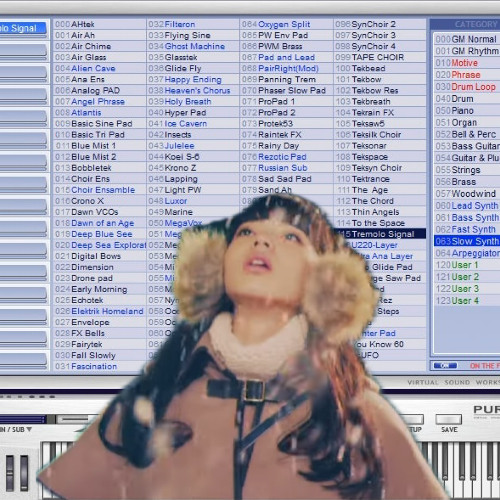Load preset 076 Rezotic Pad
The width and height of the screenshot is (500, 500).
[x=286, y=157]
